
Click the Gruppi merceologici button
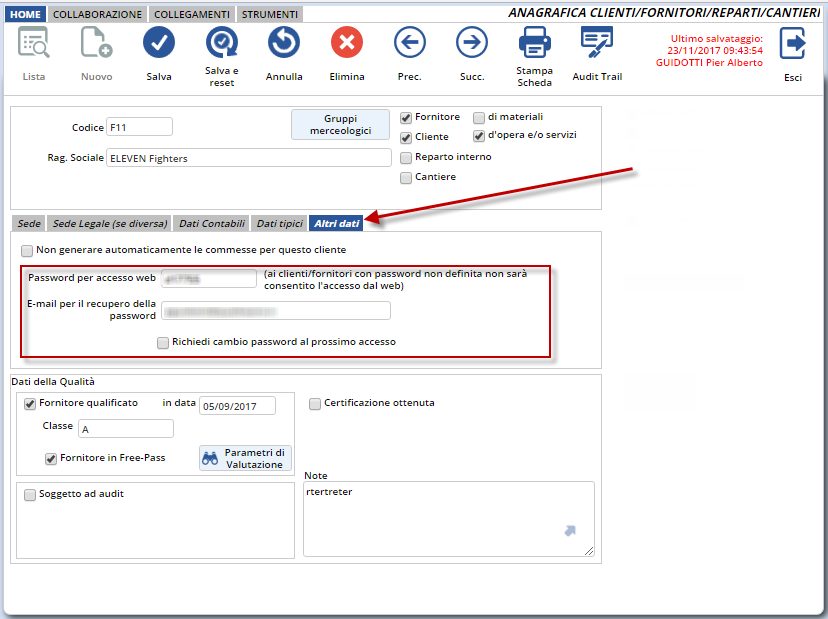340,125
